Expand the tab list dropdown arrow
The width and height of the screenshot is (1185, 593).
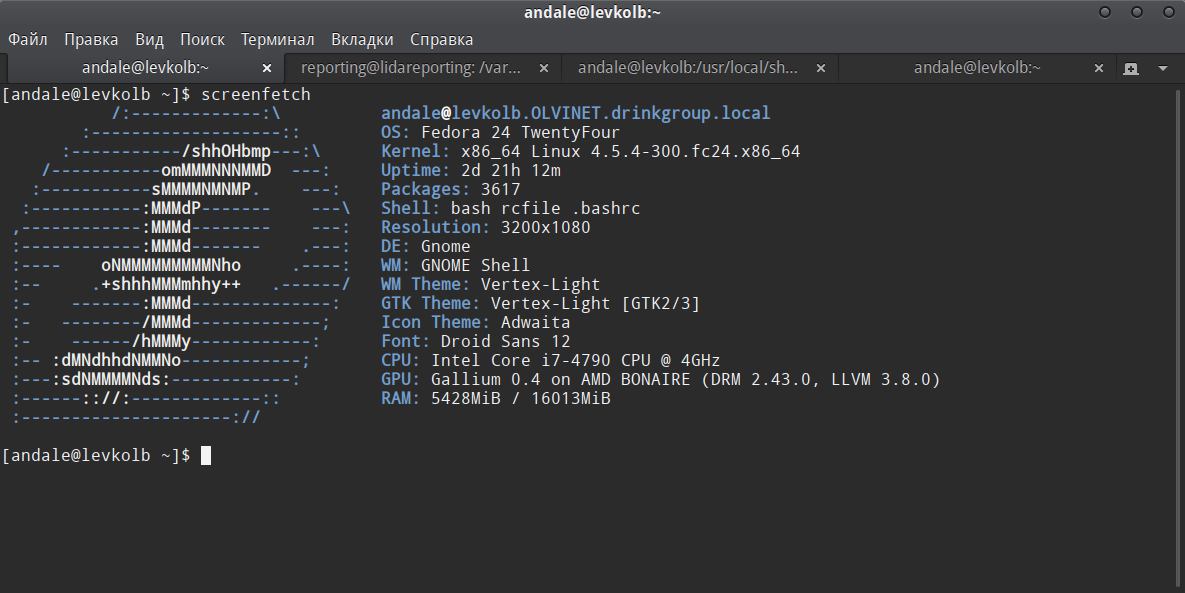[1163, 69]
